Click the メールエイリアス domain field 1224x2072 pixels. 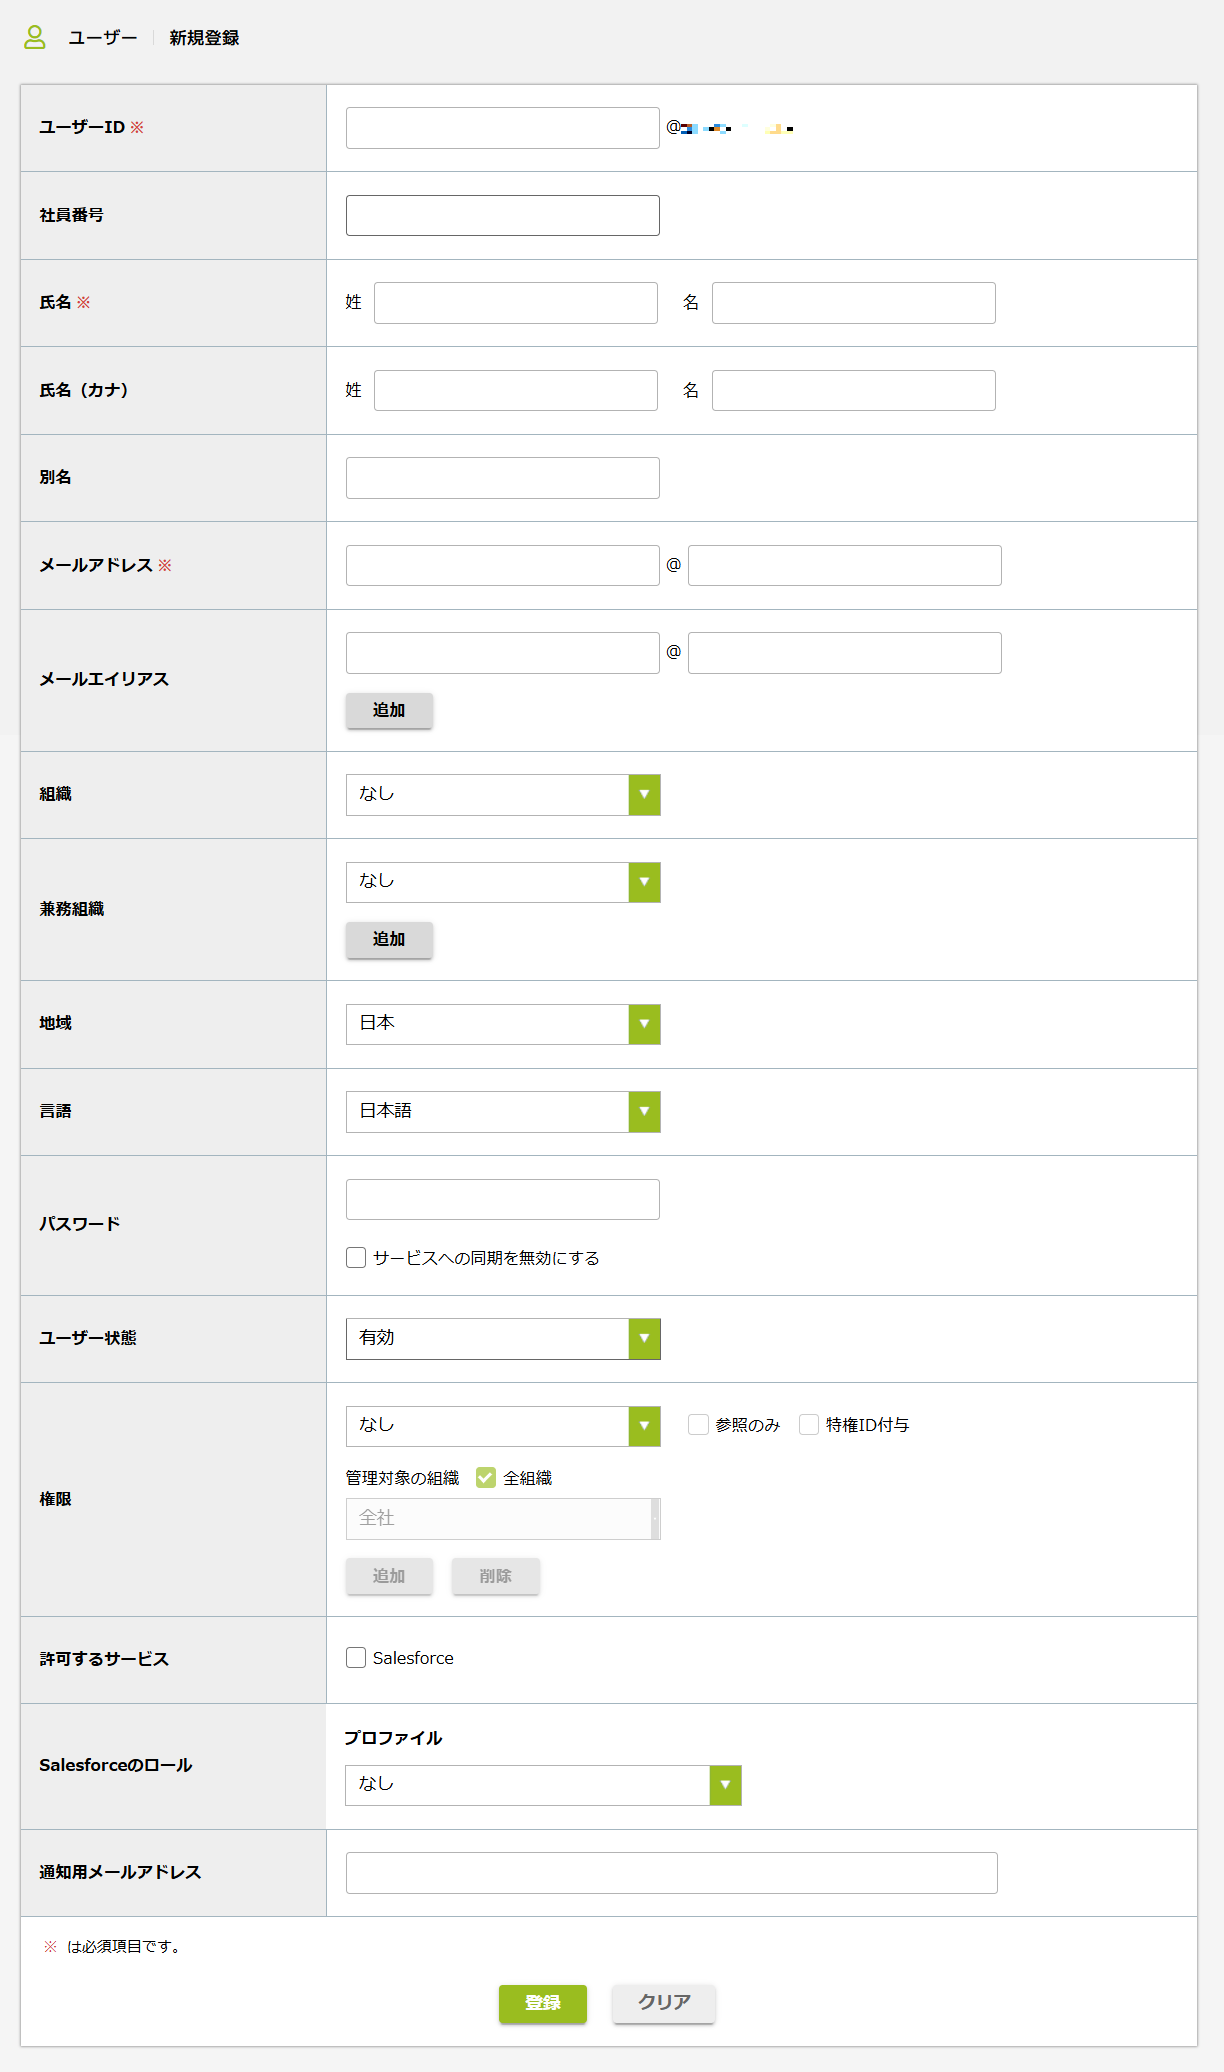[x=845, y=653]
